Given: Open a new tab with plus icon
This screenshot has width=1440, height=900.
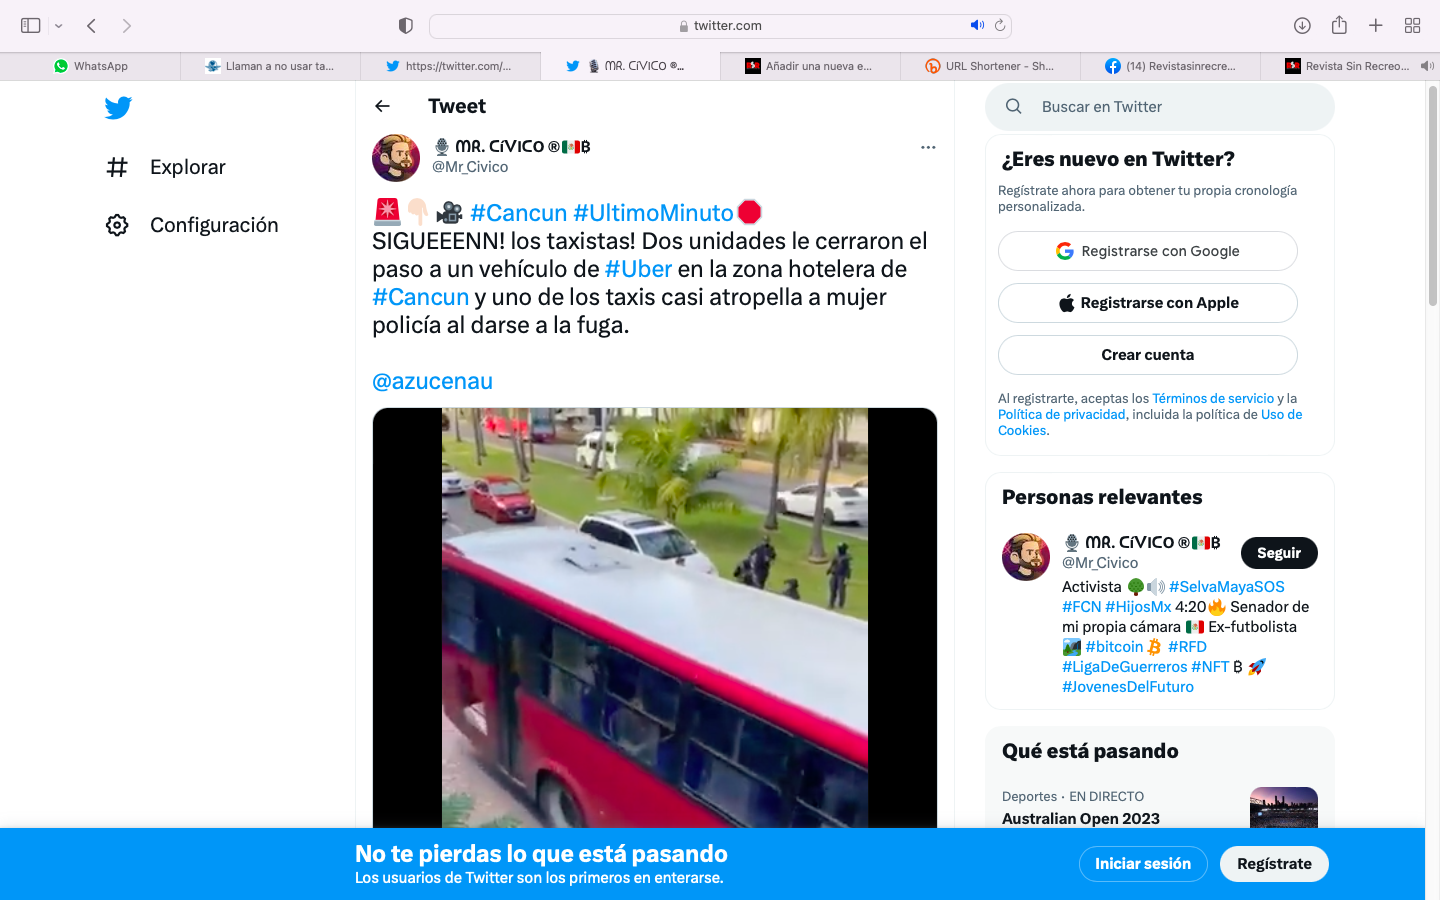Looking at the screenshot, I should 1376,25.
